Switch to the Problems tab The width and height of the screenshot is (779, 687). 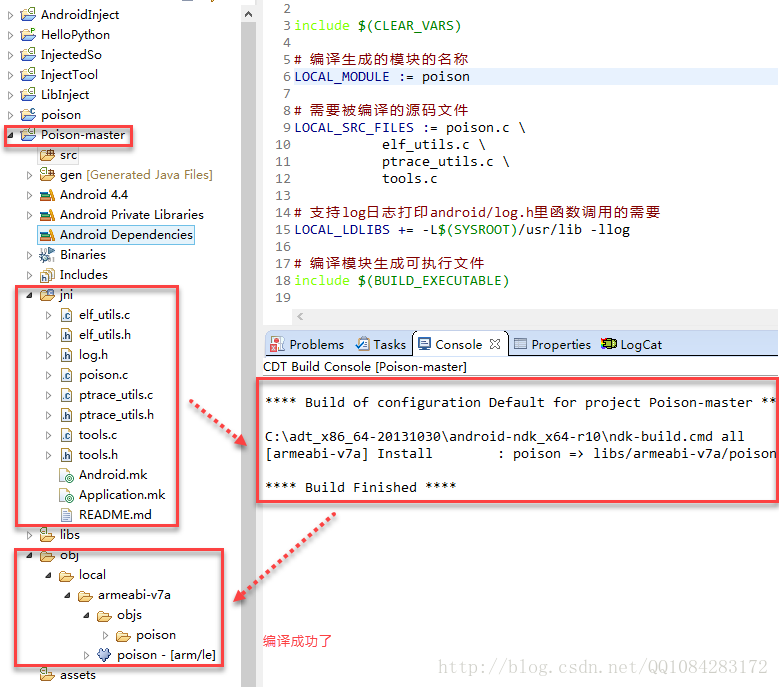tap(307, 344)
